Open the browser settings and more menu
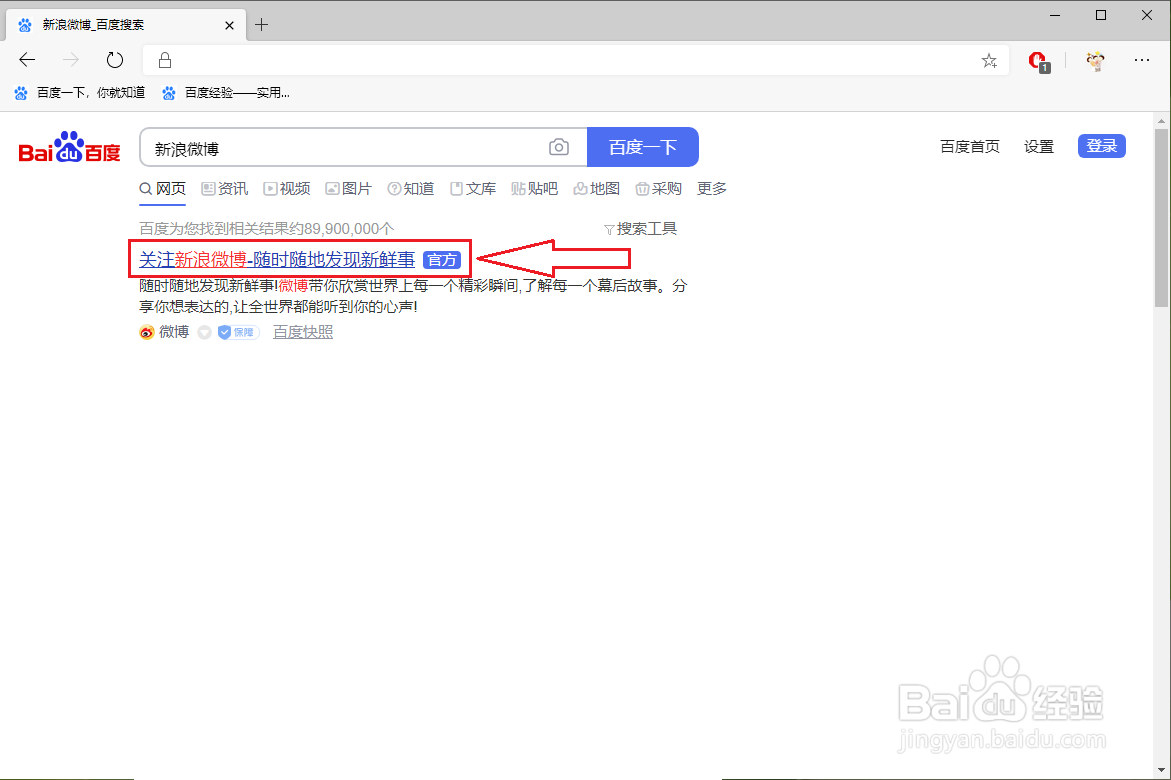1171x780 pixels. [x=1142, y=60]
